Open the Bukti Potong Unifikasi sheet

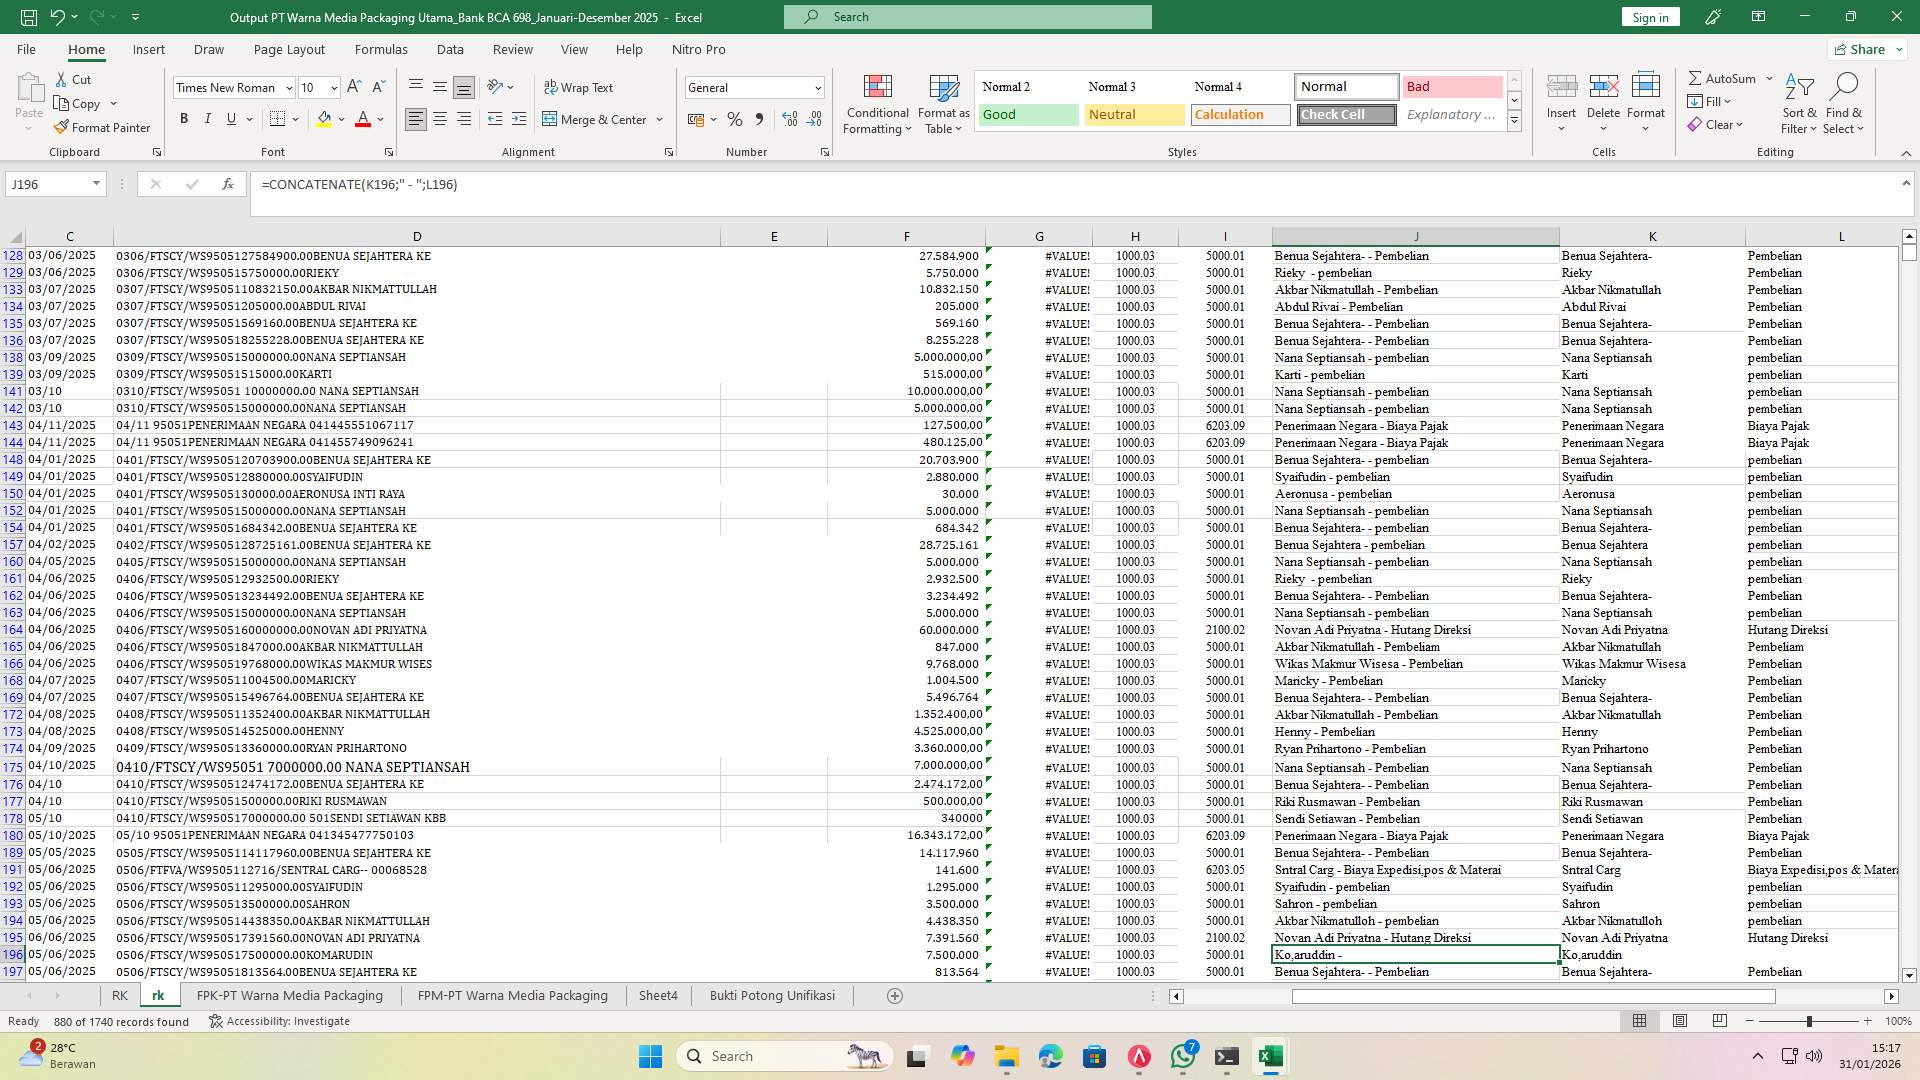pyautogui.click(x=771, y=995)
